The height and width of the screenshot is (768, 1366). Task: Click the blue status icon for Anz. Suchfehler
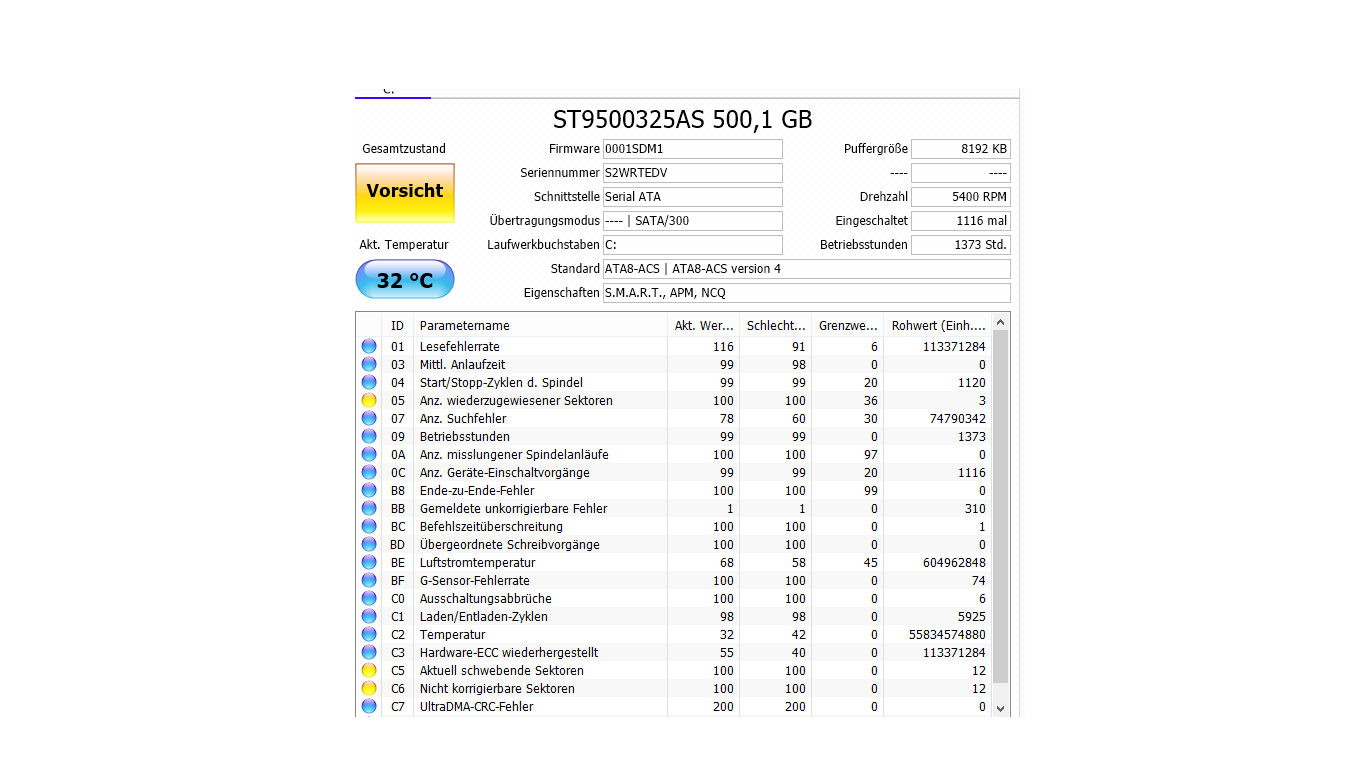(369, 419)
